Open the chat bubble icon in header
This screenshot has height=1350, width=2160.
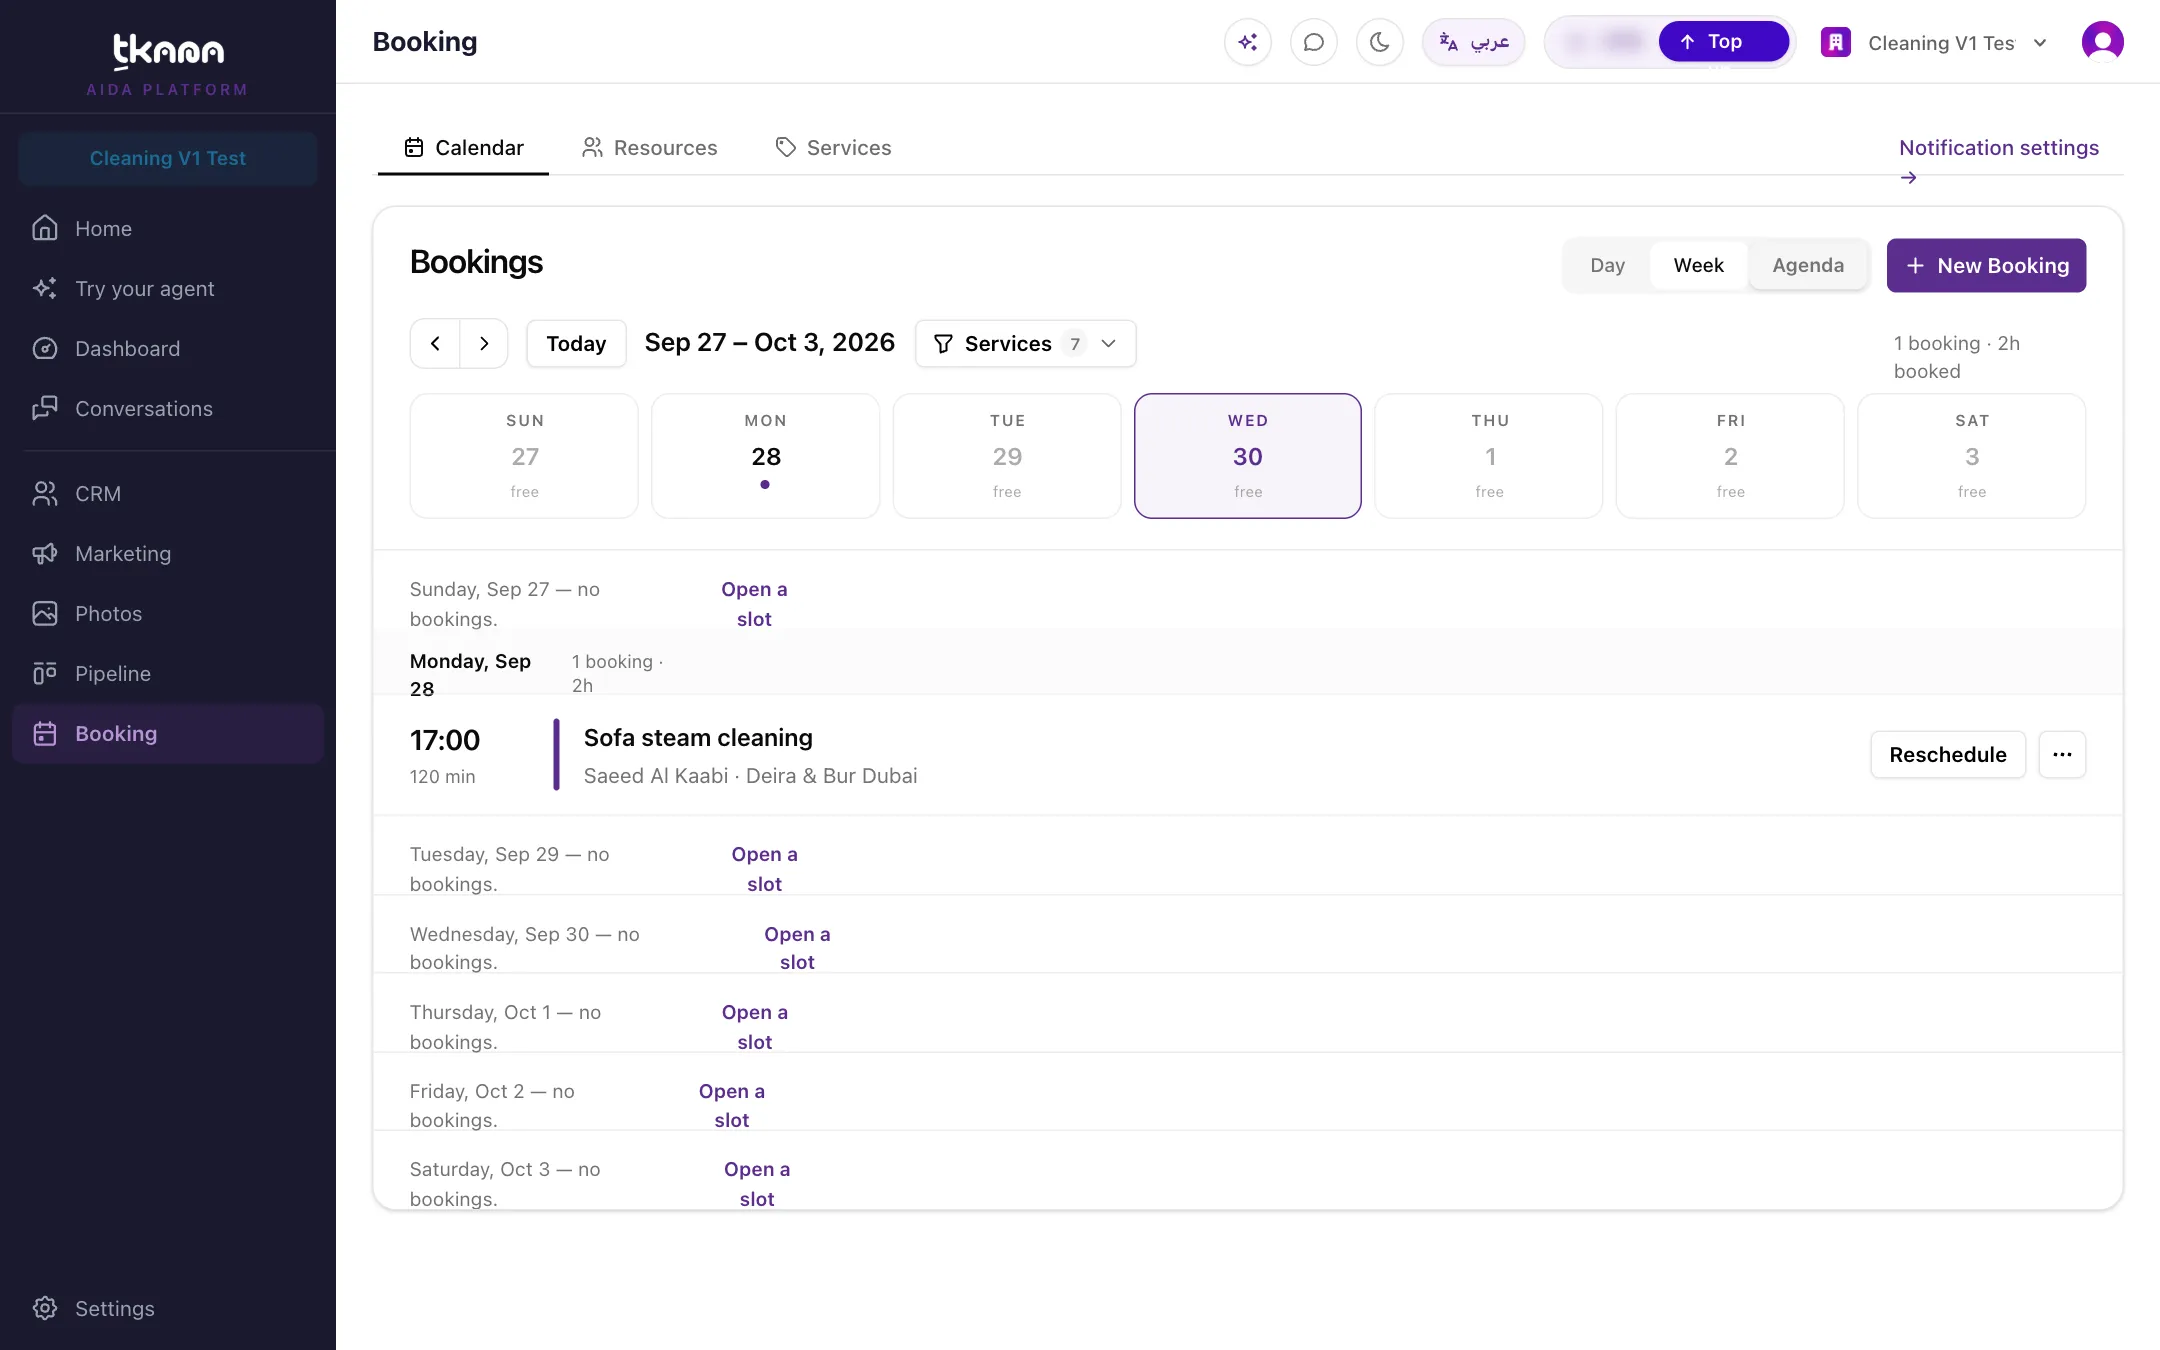[1313, 42]
